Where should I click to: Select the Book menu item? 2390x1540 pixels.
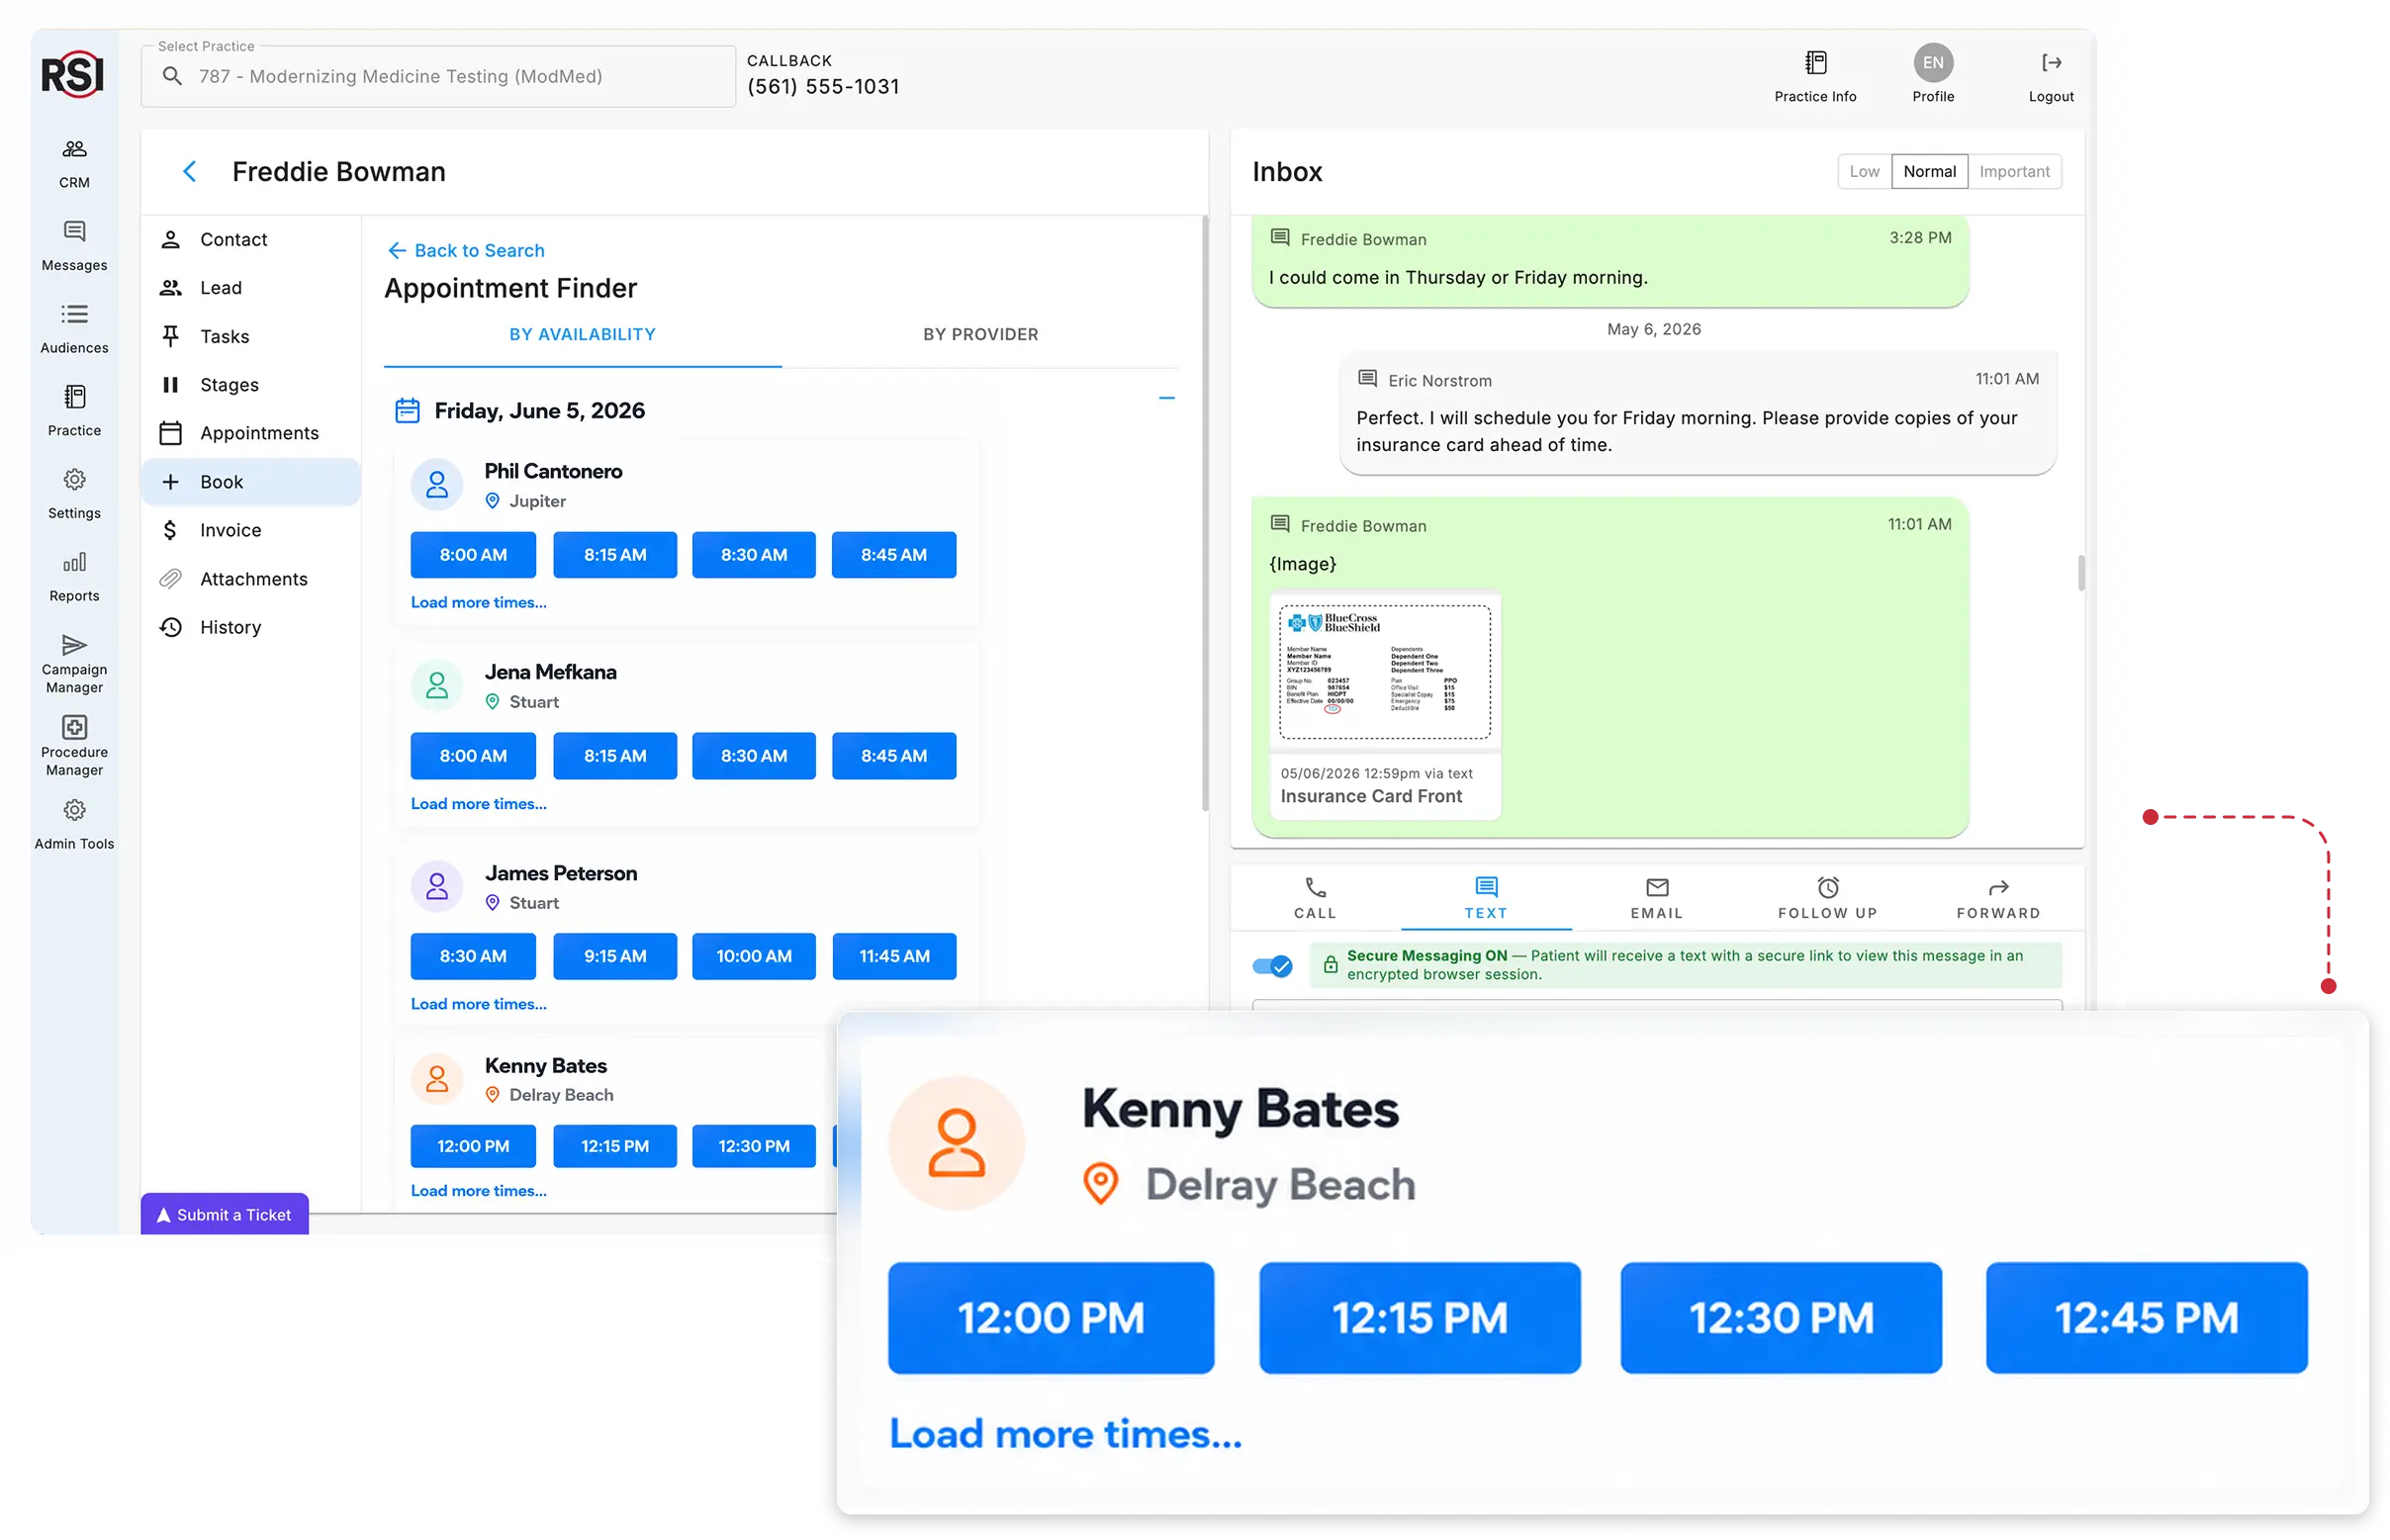click(251, 482)
